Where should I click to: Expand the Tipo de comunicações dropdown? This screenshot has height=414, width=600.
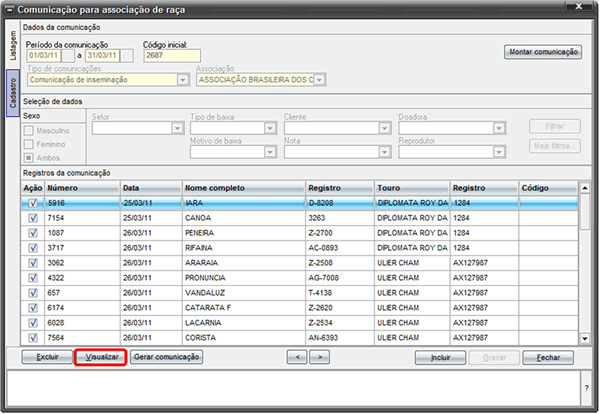183,80
